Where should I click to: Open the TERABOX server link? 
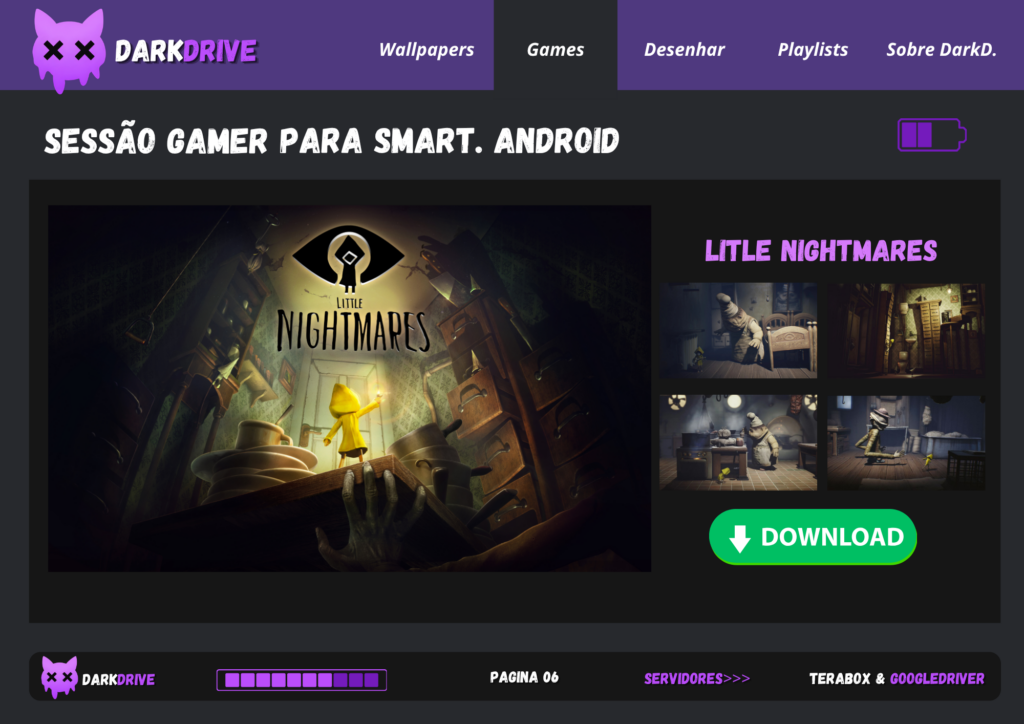(840, 679)
